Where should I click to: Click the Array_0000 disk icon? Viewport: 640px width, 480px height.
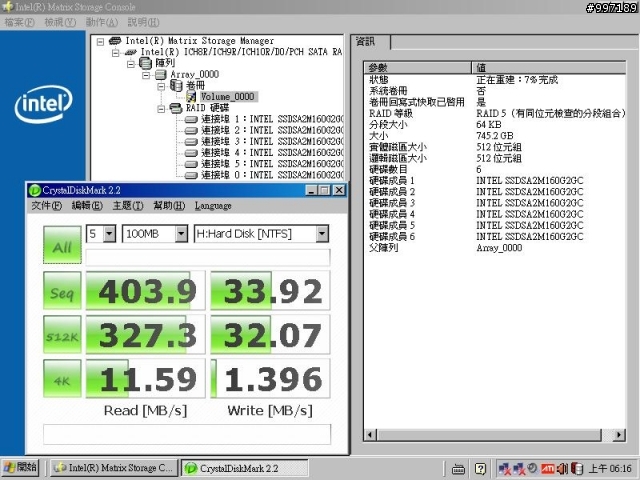(x=160, y=74)
